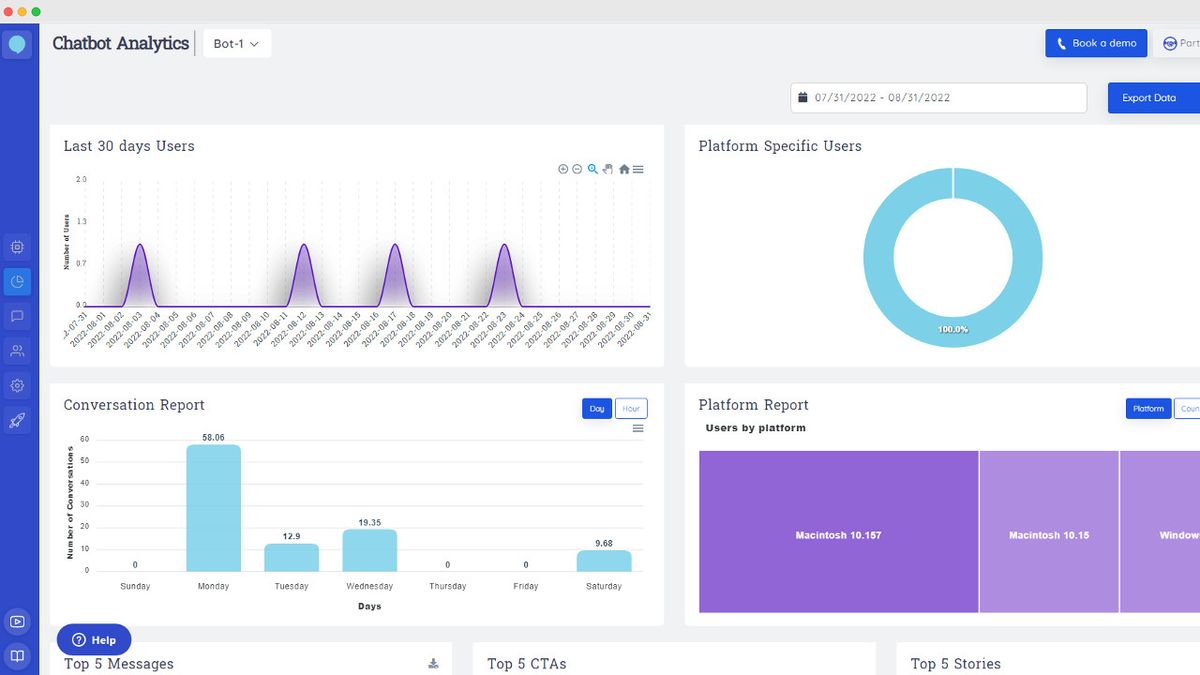Click the Book a demo button

point(1096,43)
